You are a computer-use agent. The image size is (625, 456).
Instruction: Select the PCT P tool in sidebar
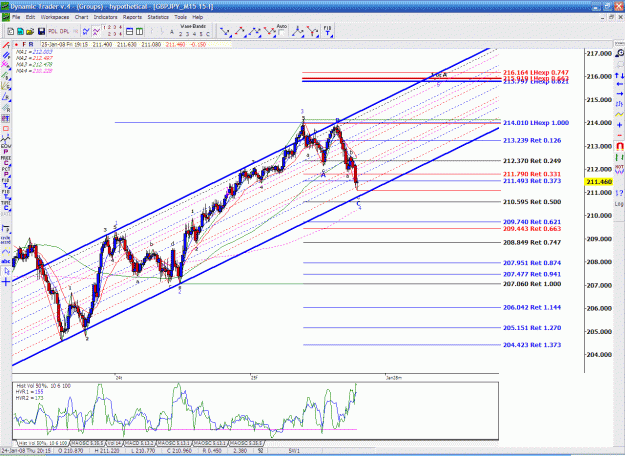6,172
